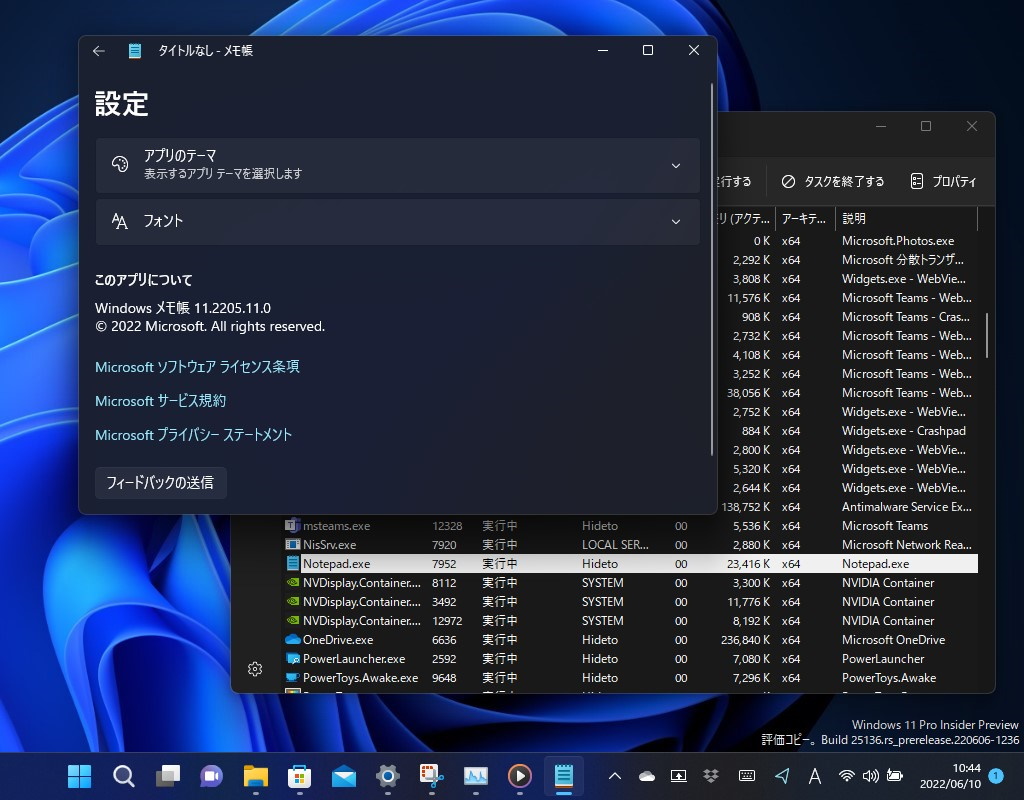Open Teams chat from the taskbar
Image resolution: width=1024 pixels, height=800 pixels.
coord(209,776)
